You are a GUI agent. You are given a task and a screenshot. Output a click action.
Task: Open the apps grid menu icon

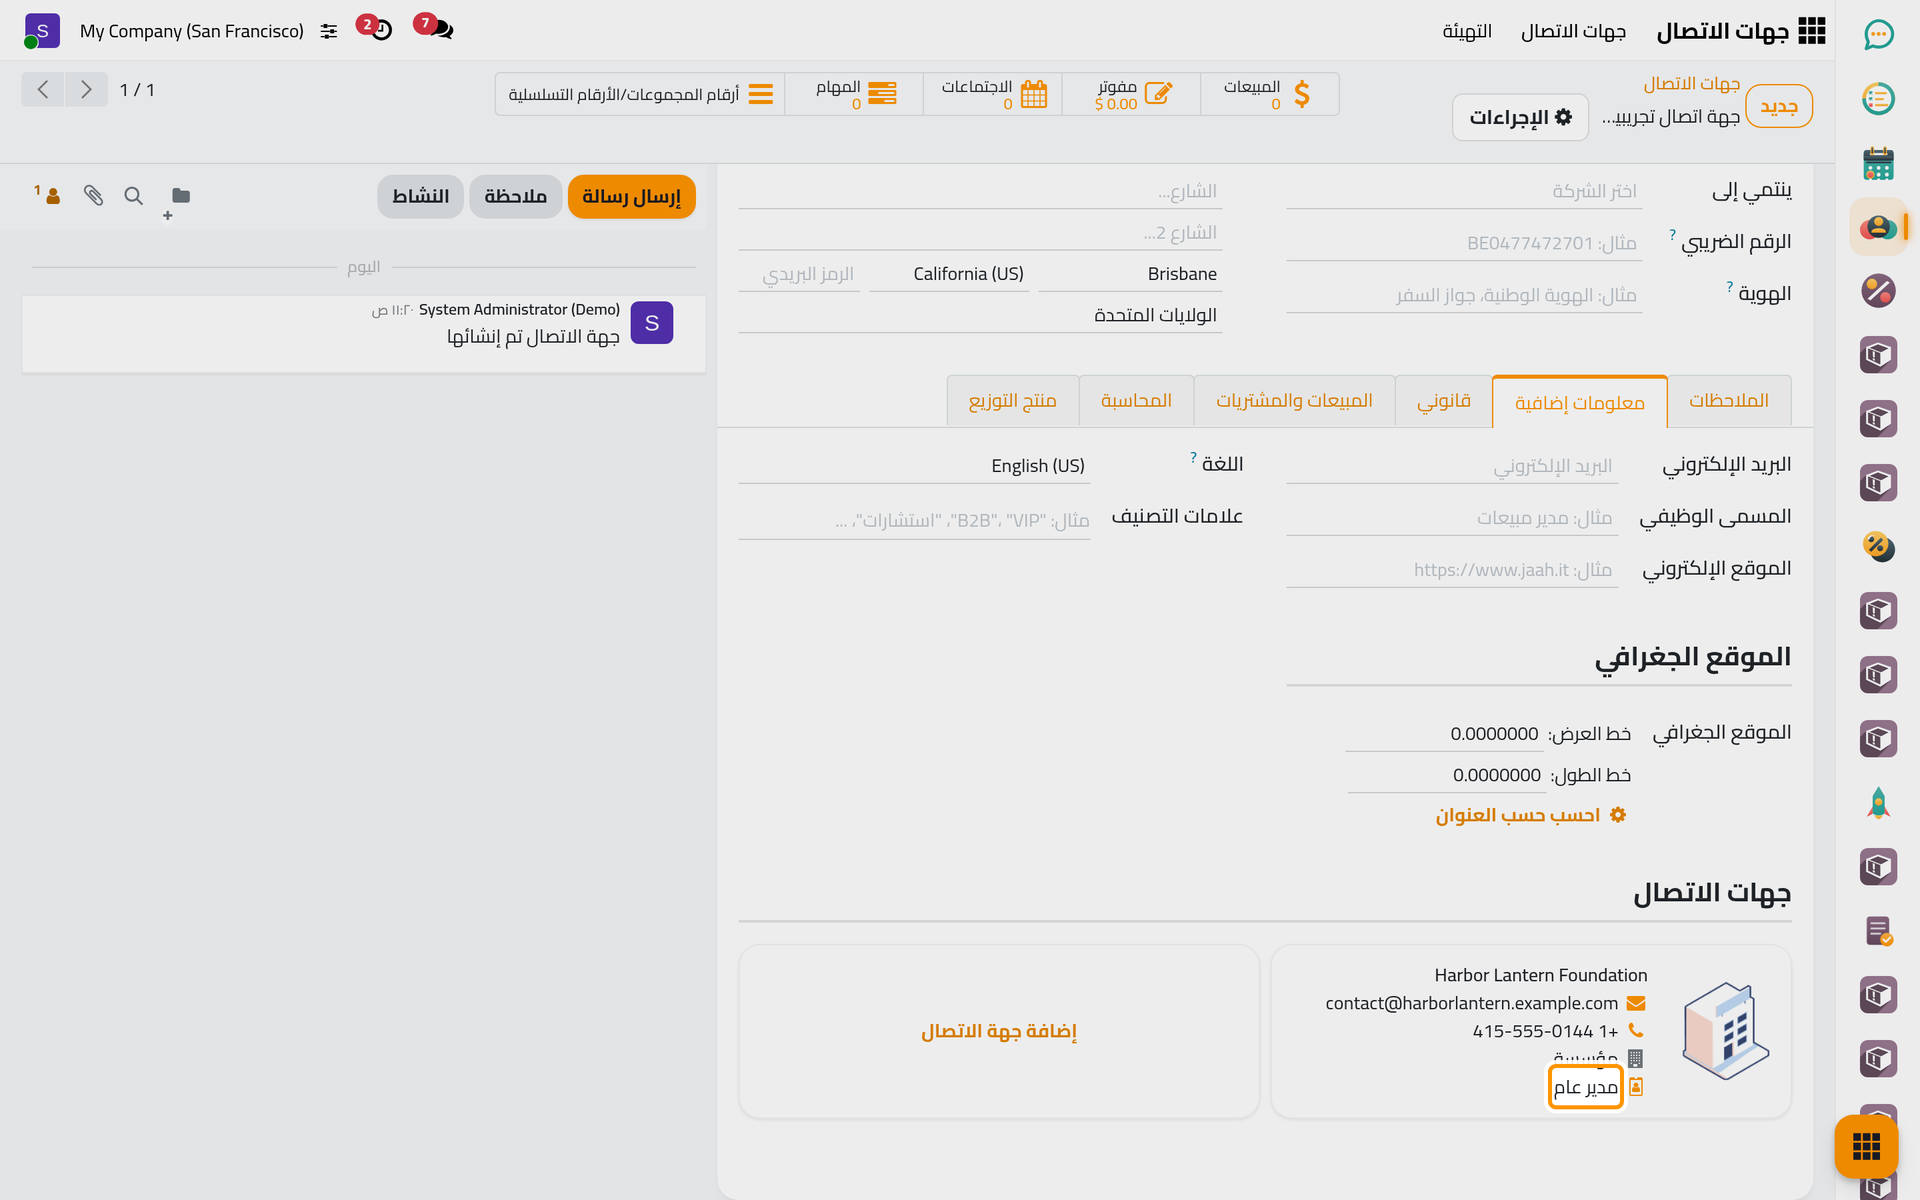point(1811,31)
